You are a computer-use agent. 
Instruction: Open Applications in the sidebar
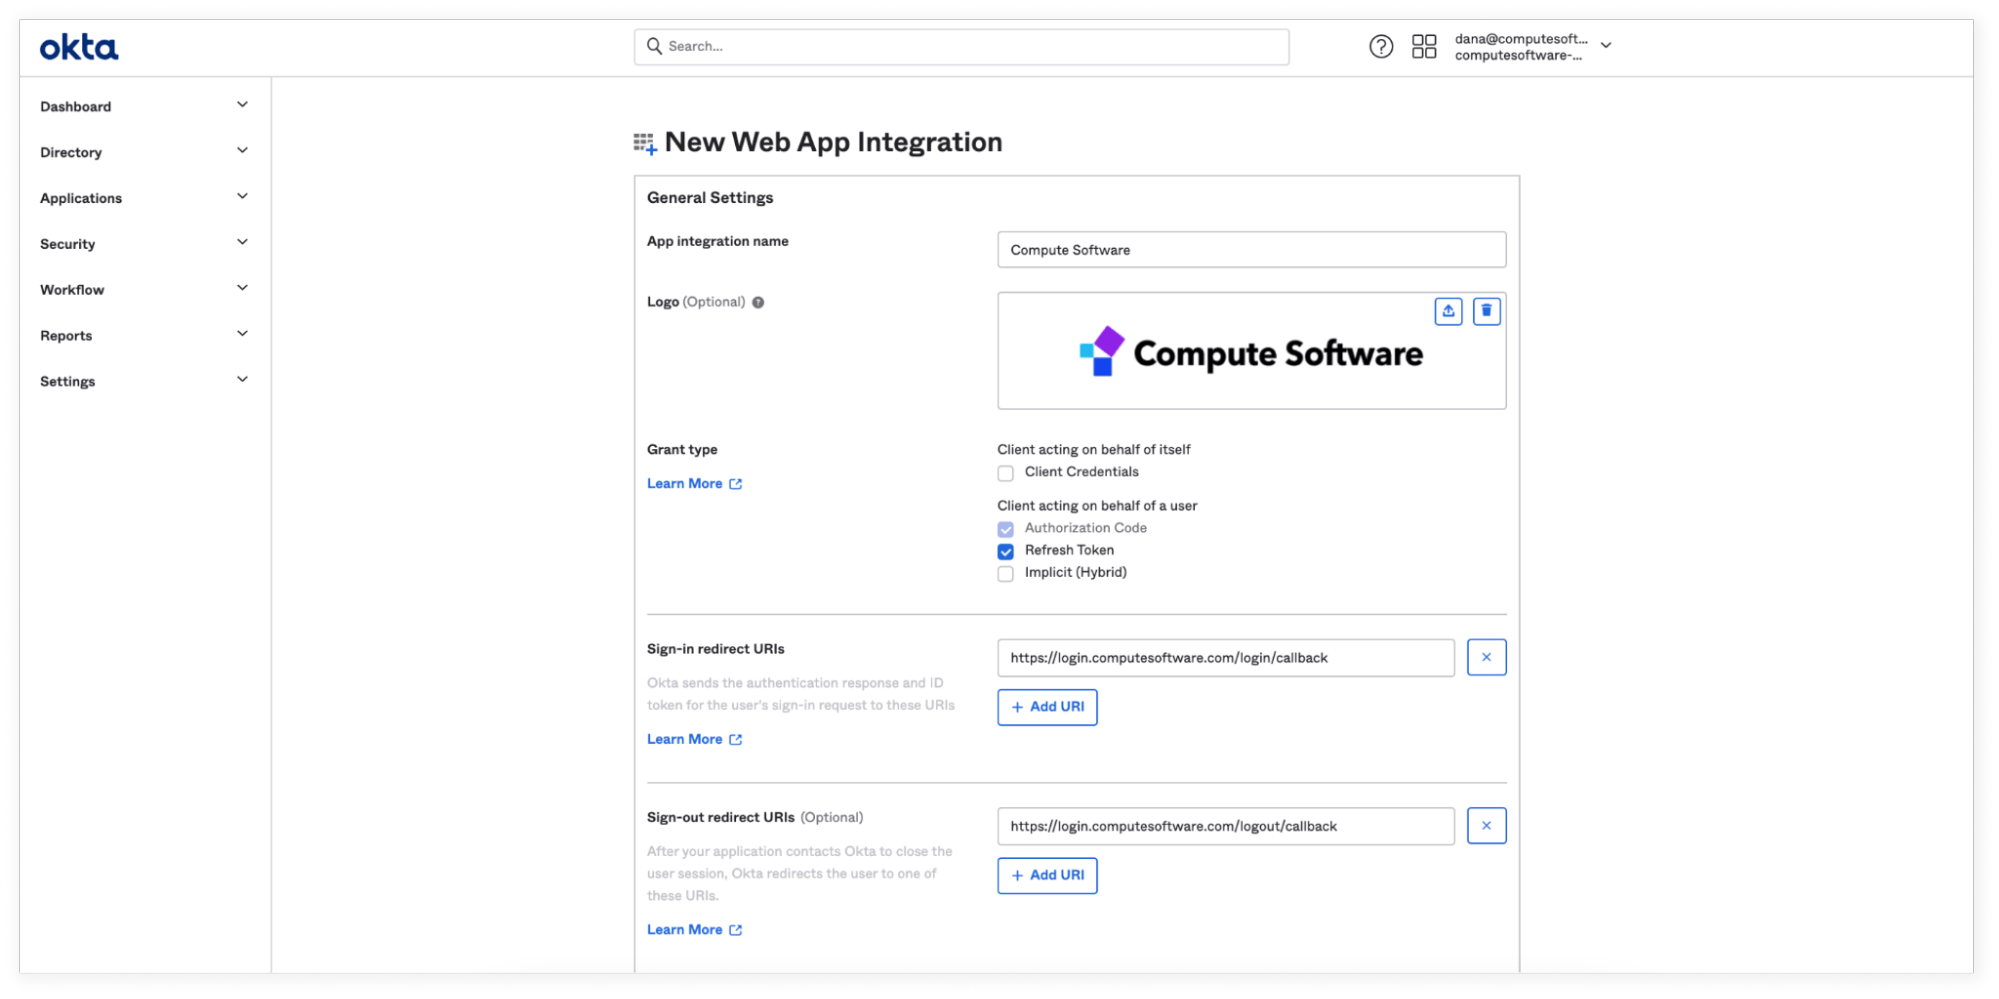pyautogui.click(x=81, y=199)
